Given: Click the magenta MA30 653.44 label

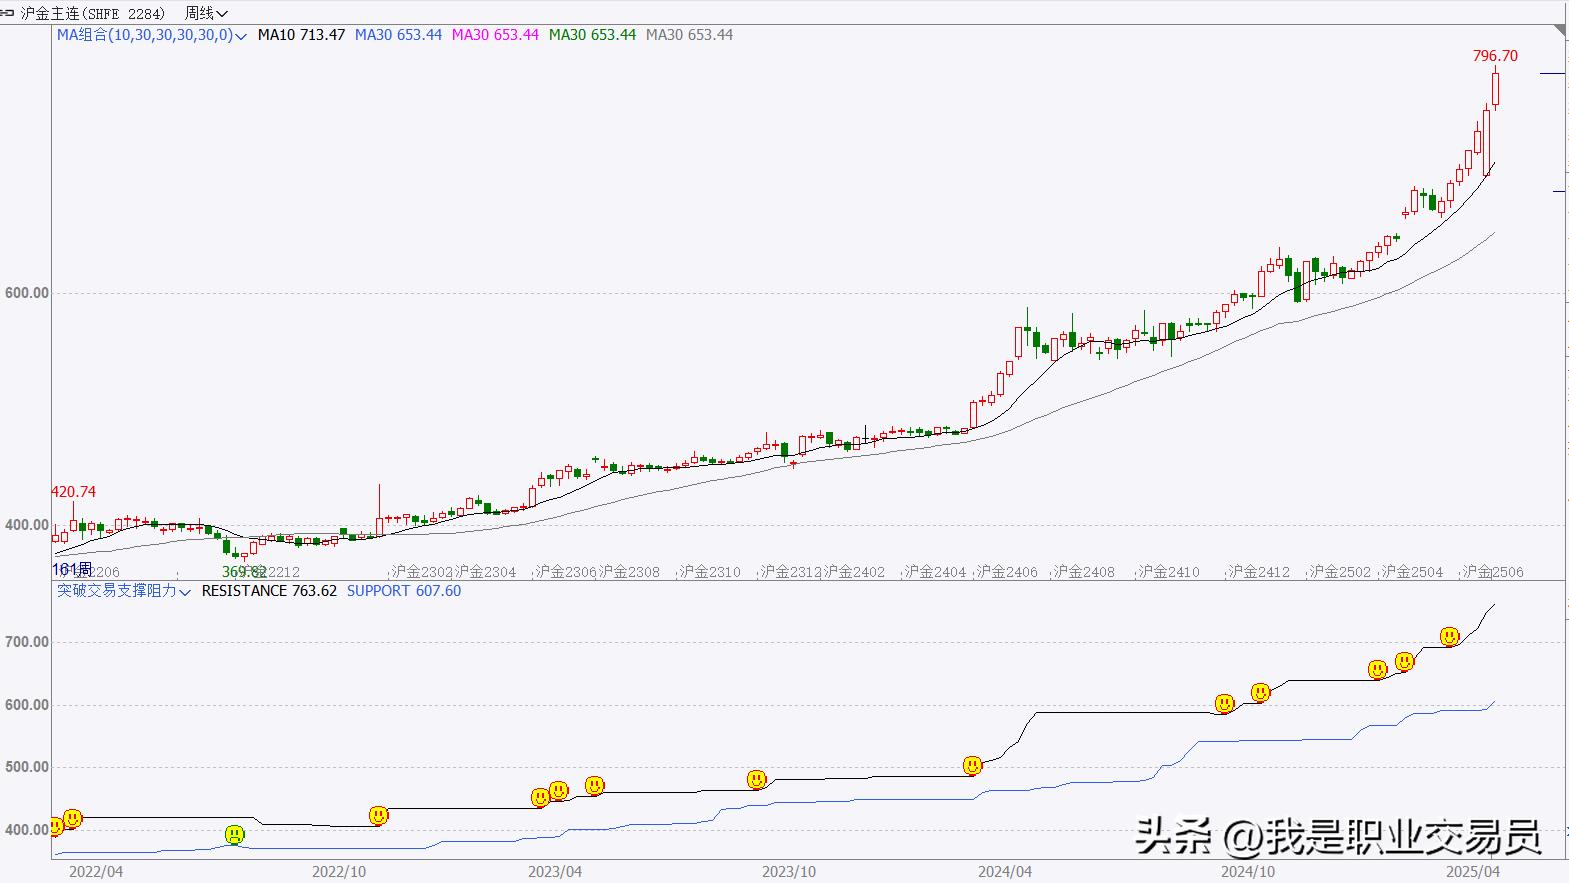Looking at the screenshot, I should click(495, 35).
